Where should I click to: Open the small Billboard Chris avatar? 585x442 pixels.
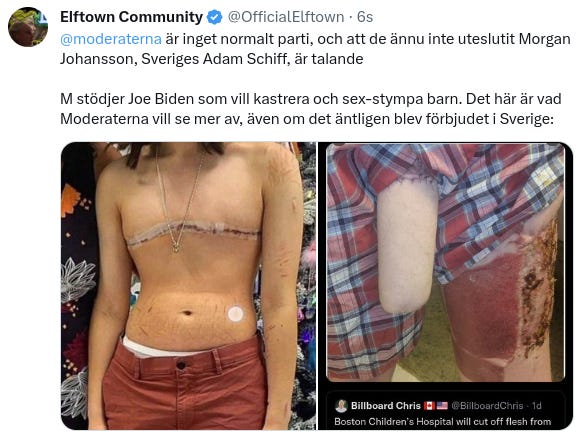click(341, 406)
